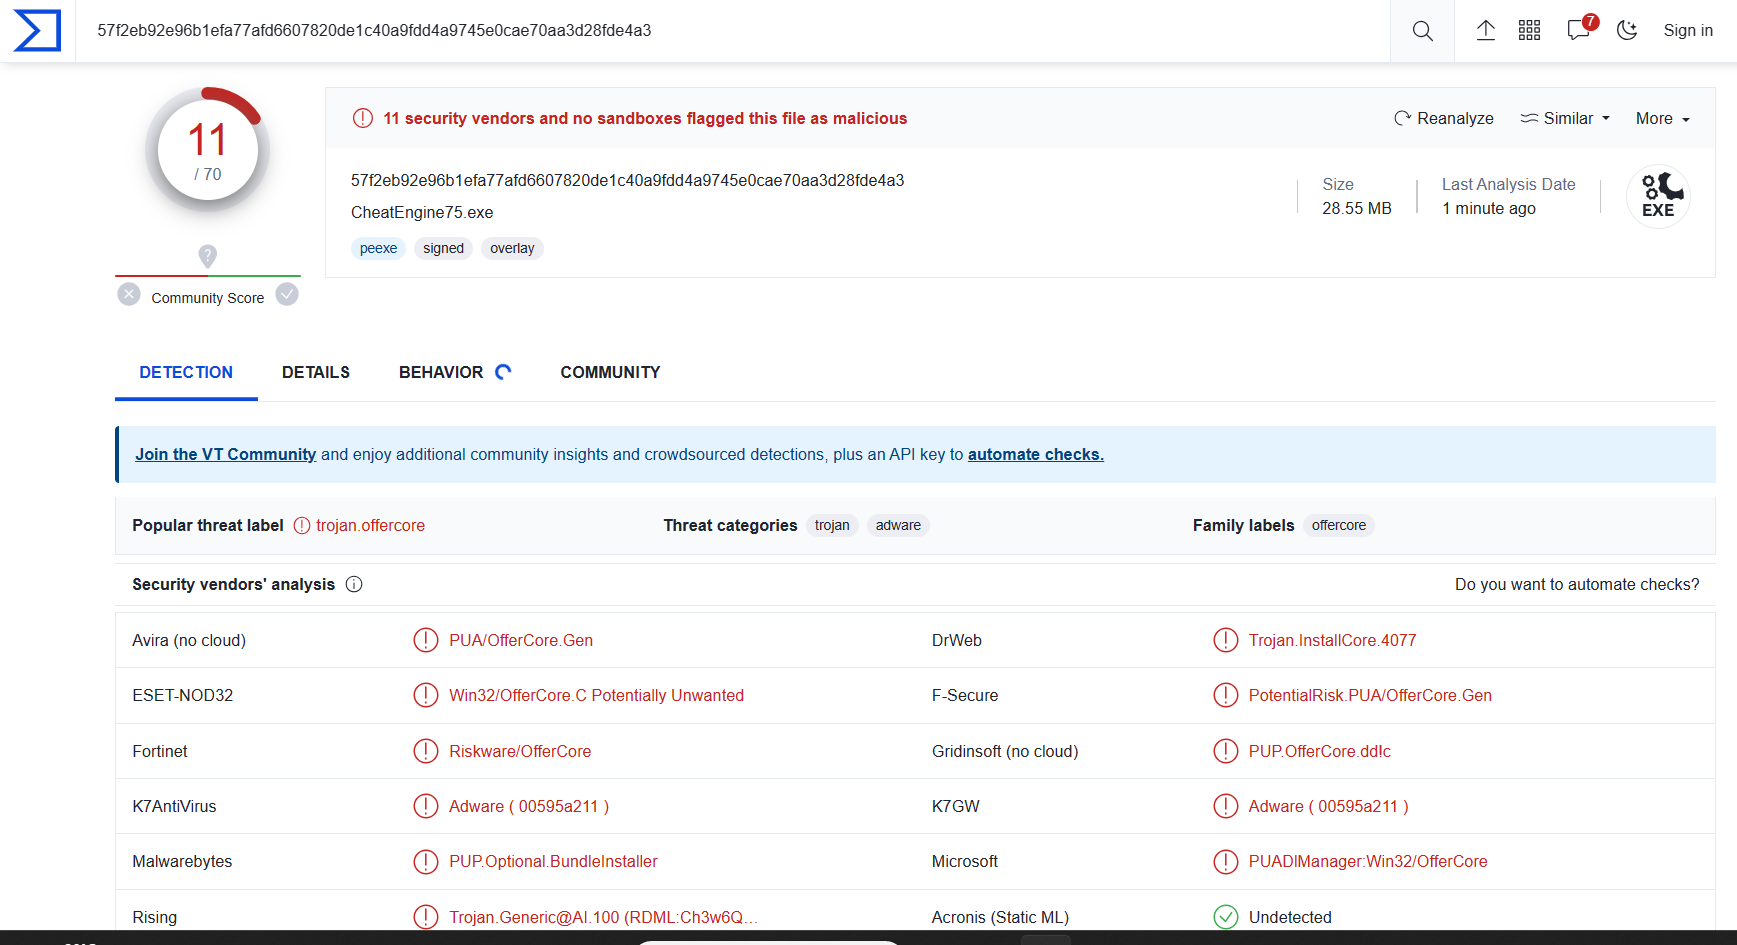
Task: Click the PUADlManager:Win32/OfferCore result
Action: click(x=1368, y=861)
